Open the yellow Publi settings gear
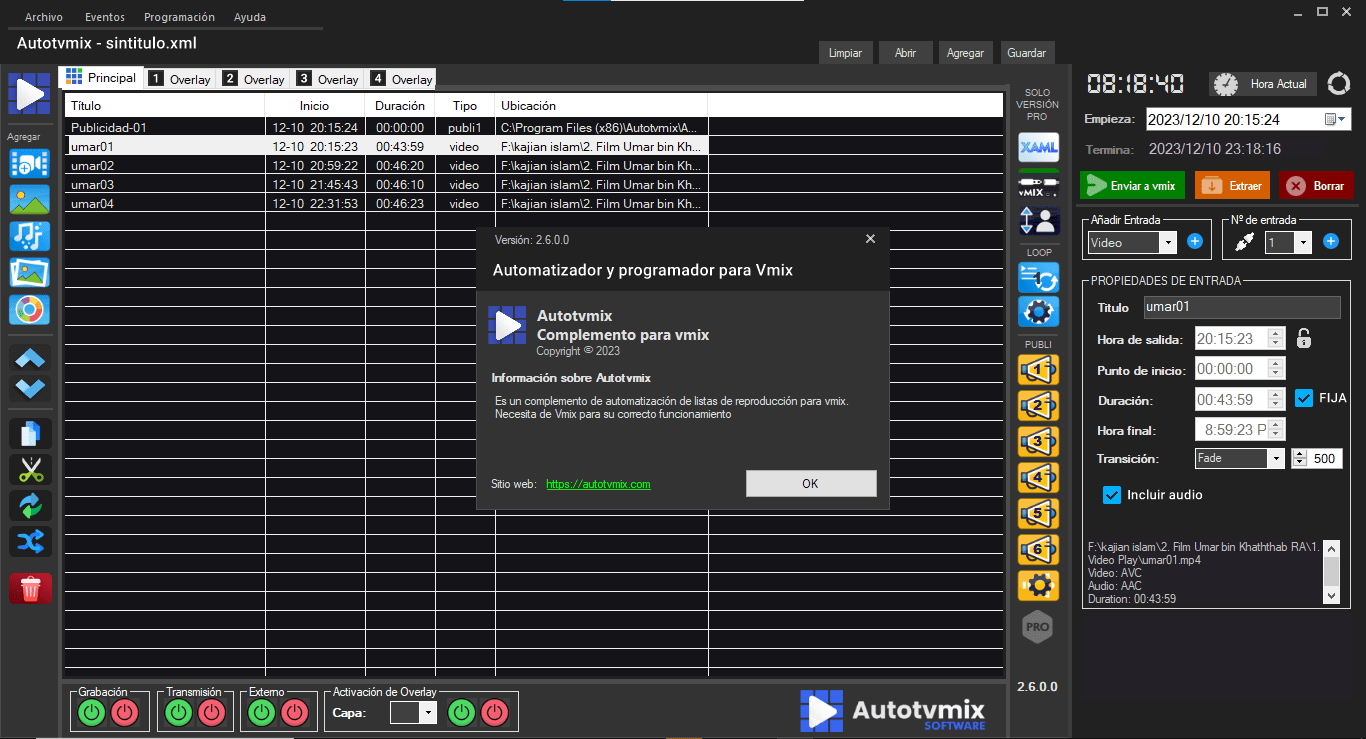The height and width of the screenshot is (739, 1366). pos(1038,585)
